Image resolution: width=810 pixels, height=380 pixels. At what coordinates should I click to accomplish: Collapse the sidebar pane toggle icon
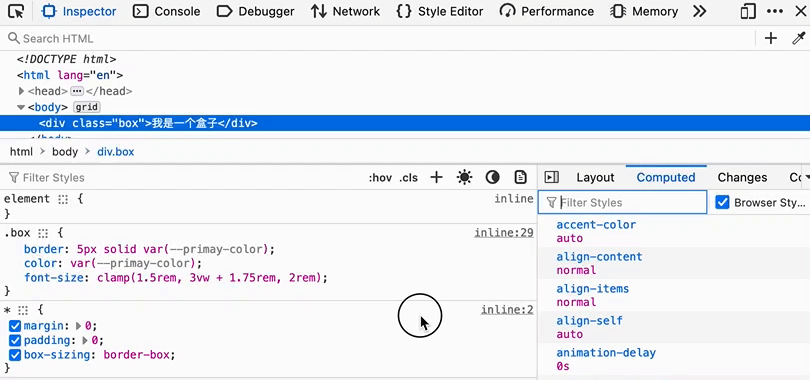tap(552, 178)
